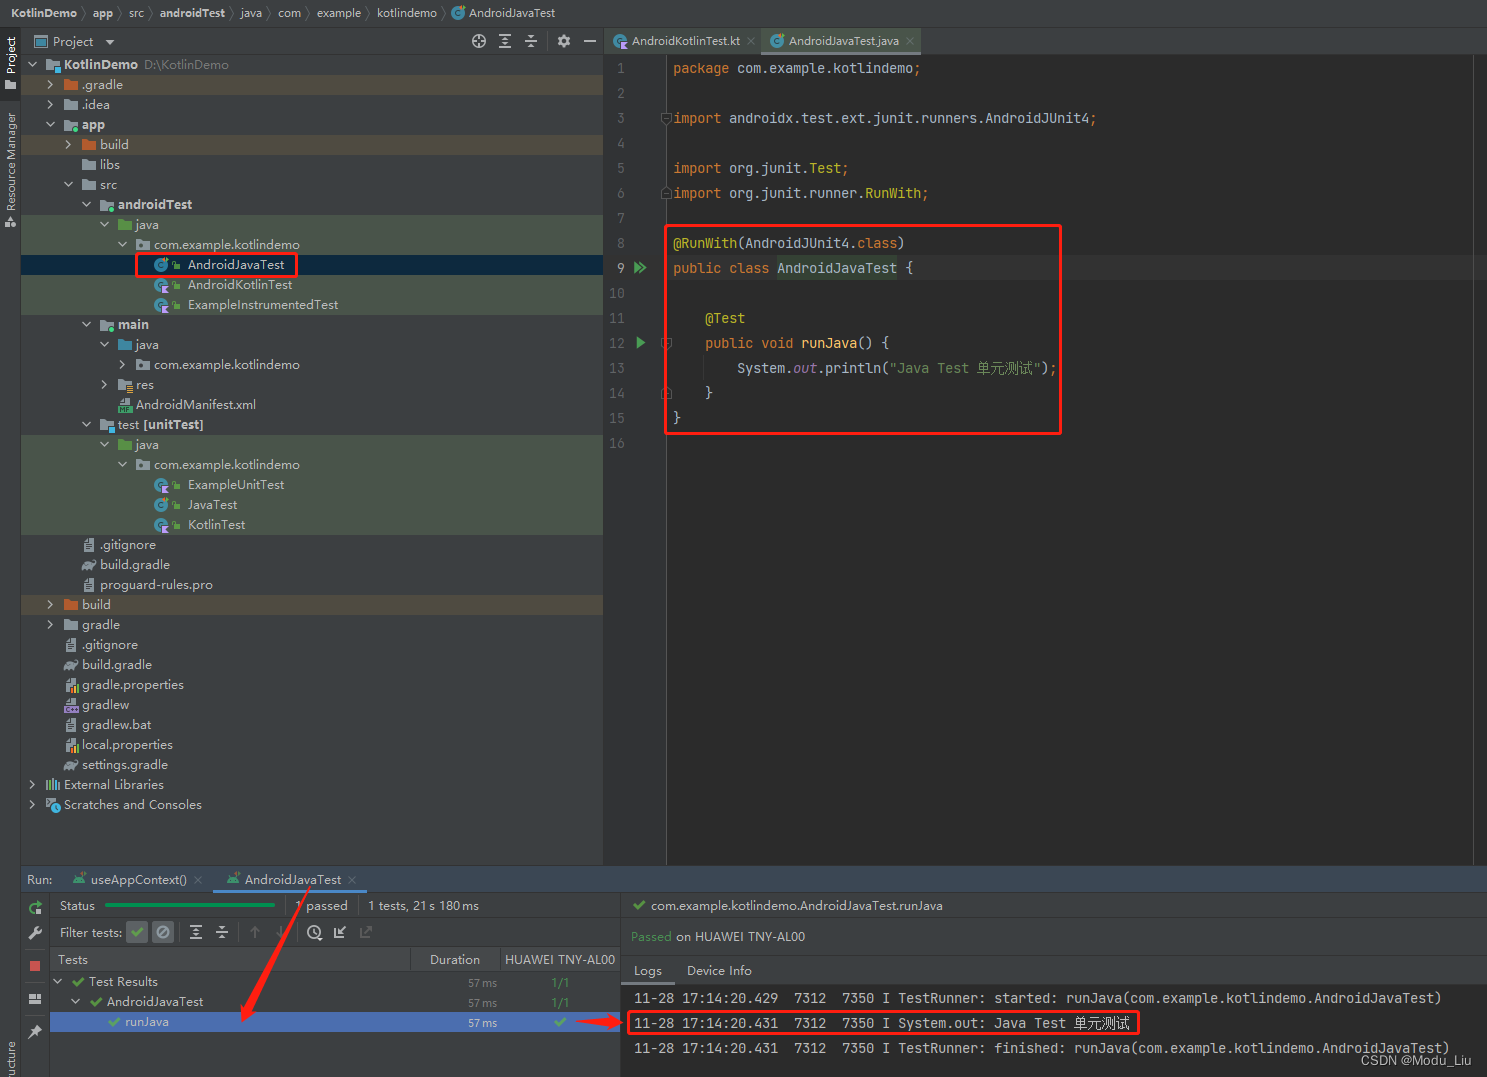The width and height of the screenshot is (1487, 1077).
Task: Pin the Run tab
Action: (35, 1031)
